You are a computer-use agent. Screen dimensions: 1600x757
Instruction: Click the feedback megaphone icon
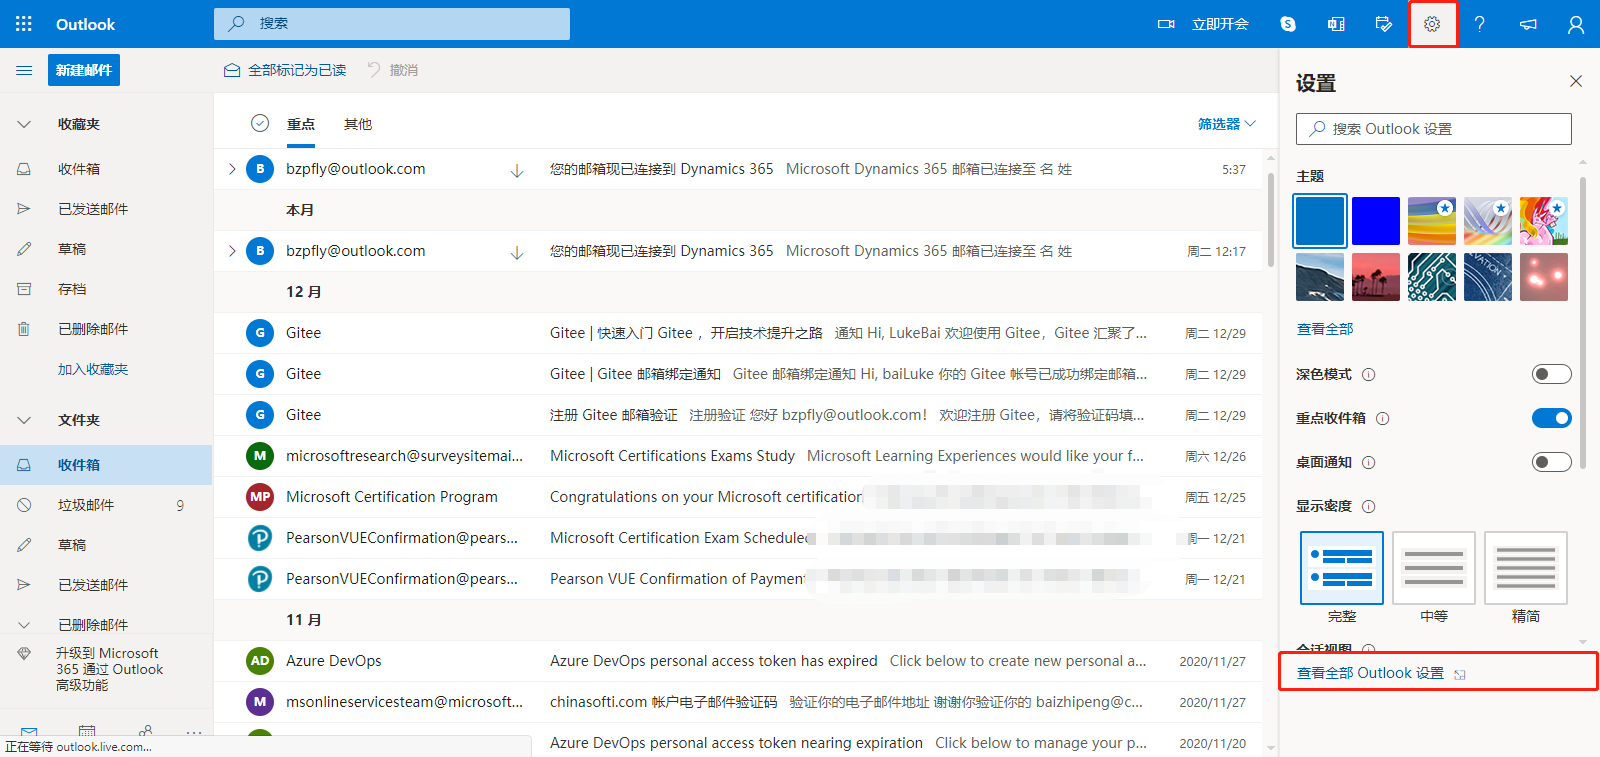point(1528,24)
